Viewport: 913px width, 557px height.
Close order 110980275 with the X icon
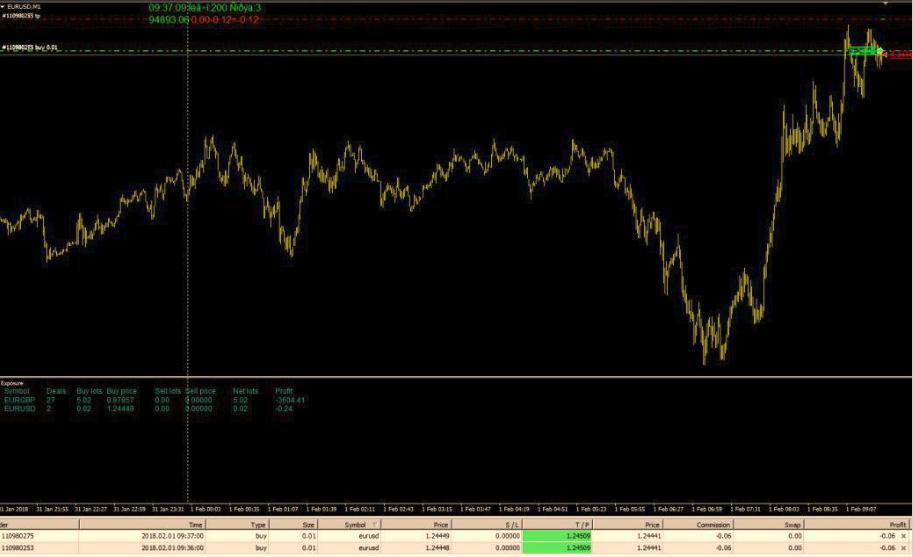(903, 536)
